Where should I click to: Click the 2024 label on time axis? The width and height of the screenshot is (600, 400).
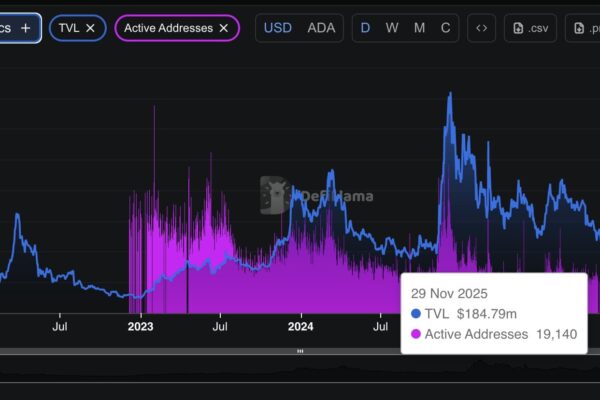click(300, 325)
